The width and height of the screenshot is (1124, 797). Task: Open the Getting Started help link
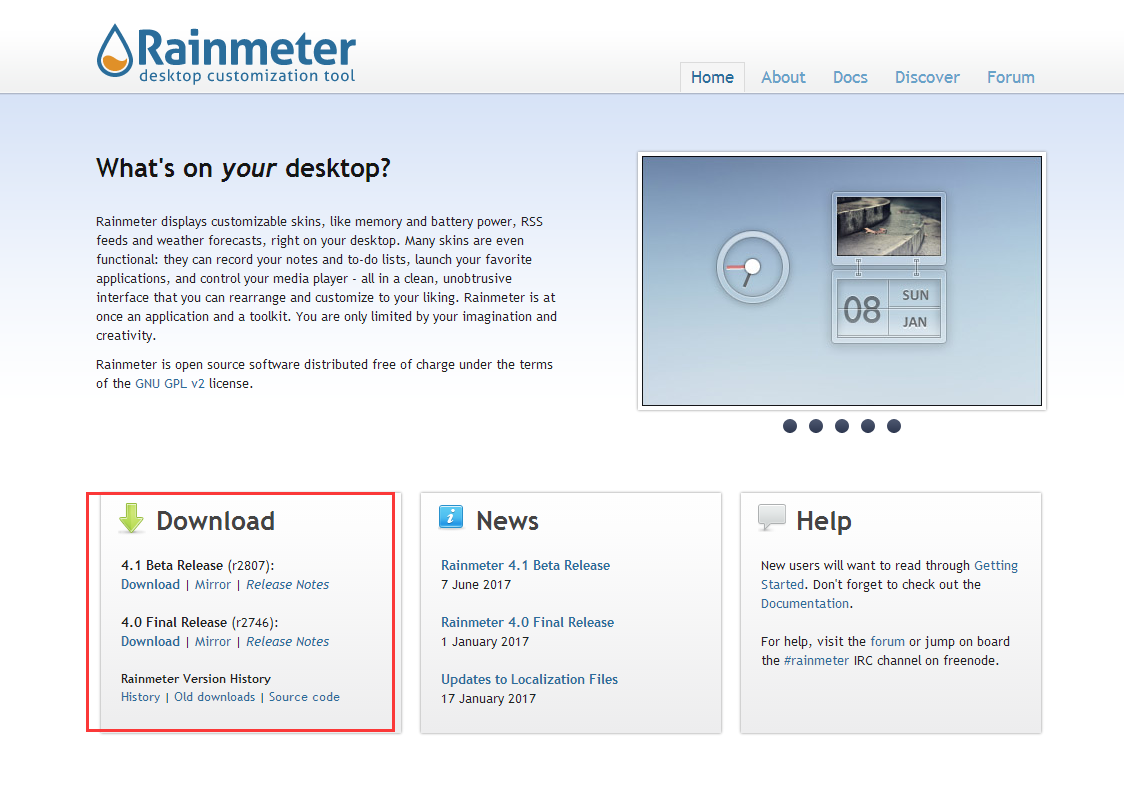click(995, 565)
